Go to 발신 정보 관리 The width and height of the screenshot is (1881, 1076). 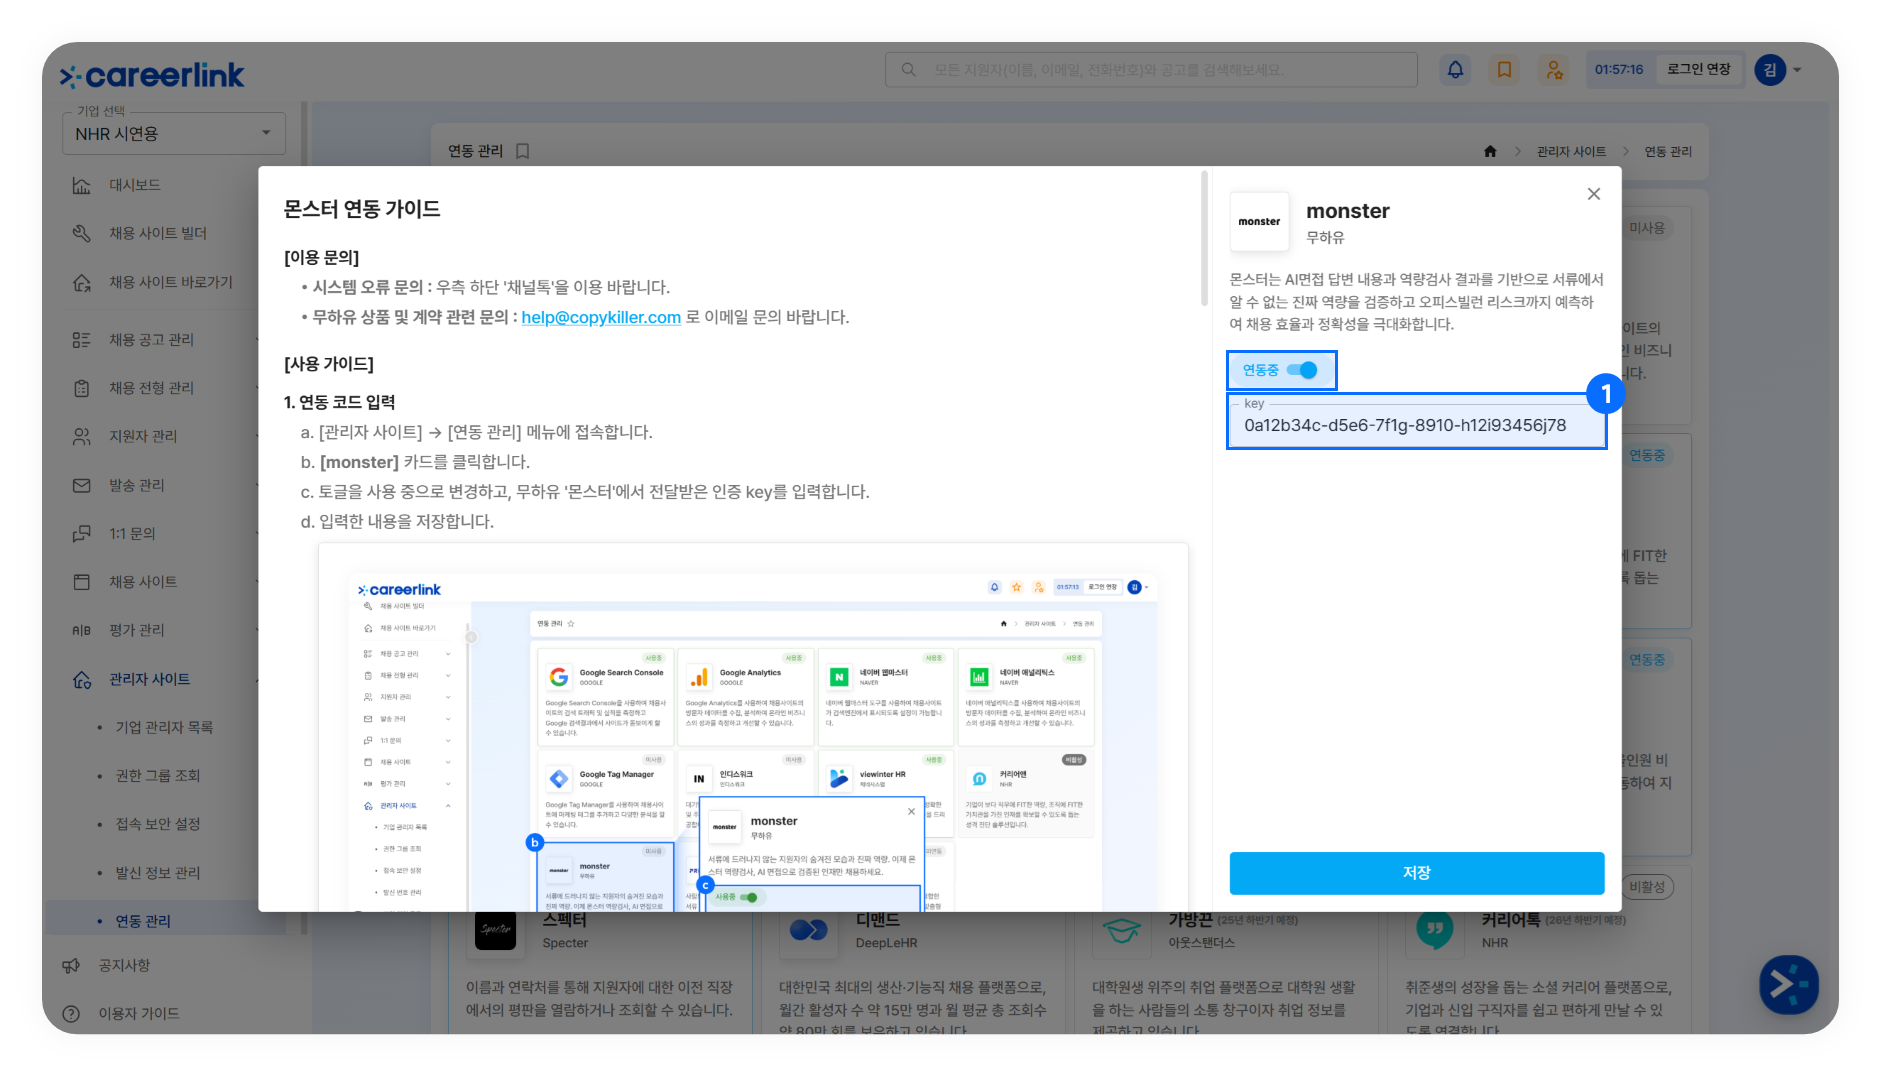[158, 873]
